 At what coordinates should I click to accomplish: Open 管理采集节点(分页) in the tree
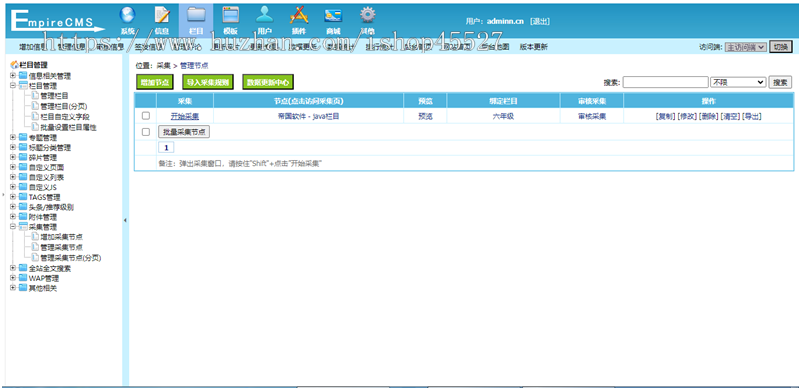click(x=70, y=258)
